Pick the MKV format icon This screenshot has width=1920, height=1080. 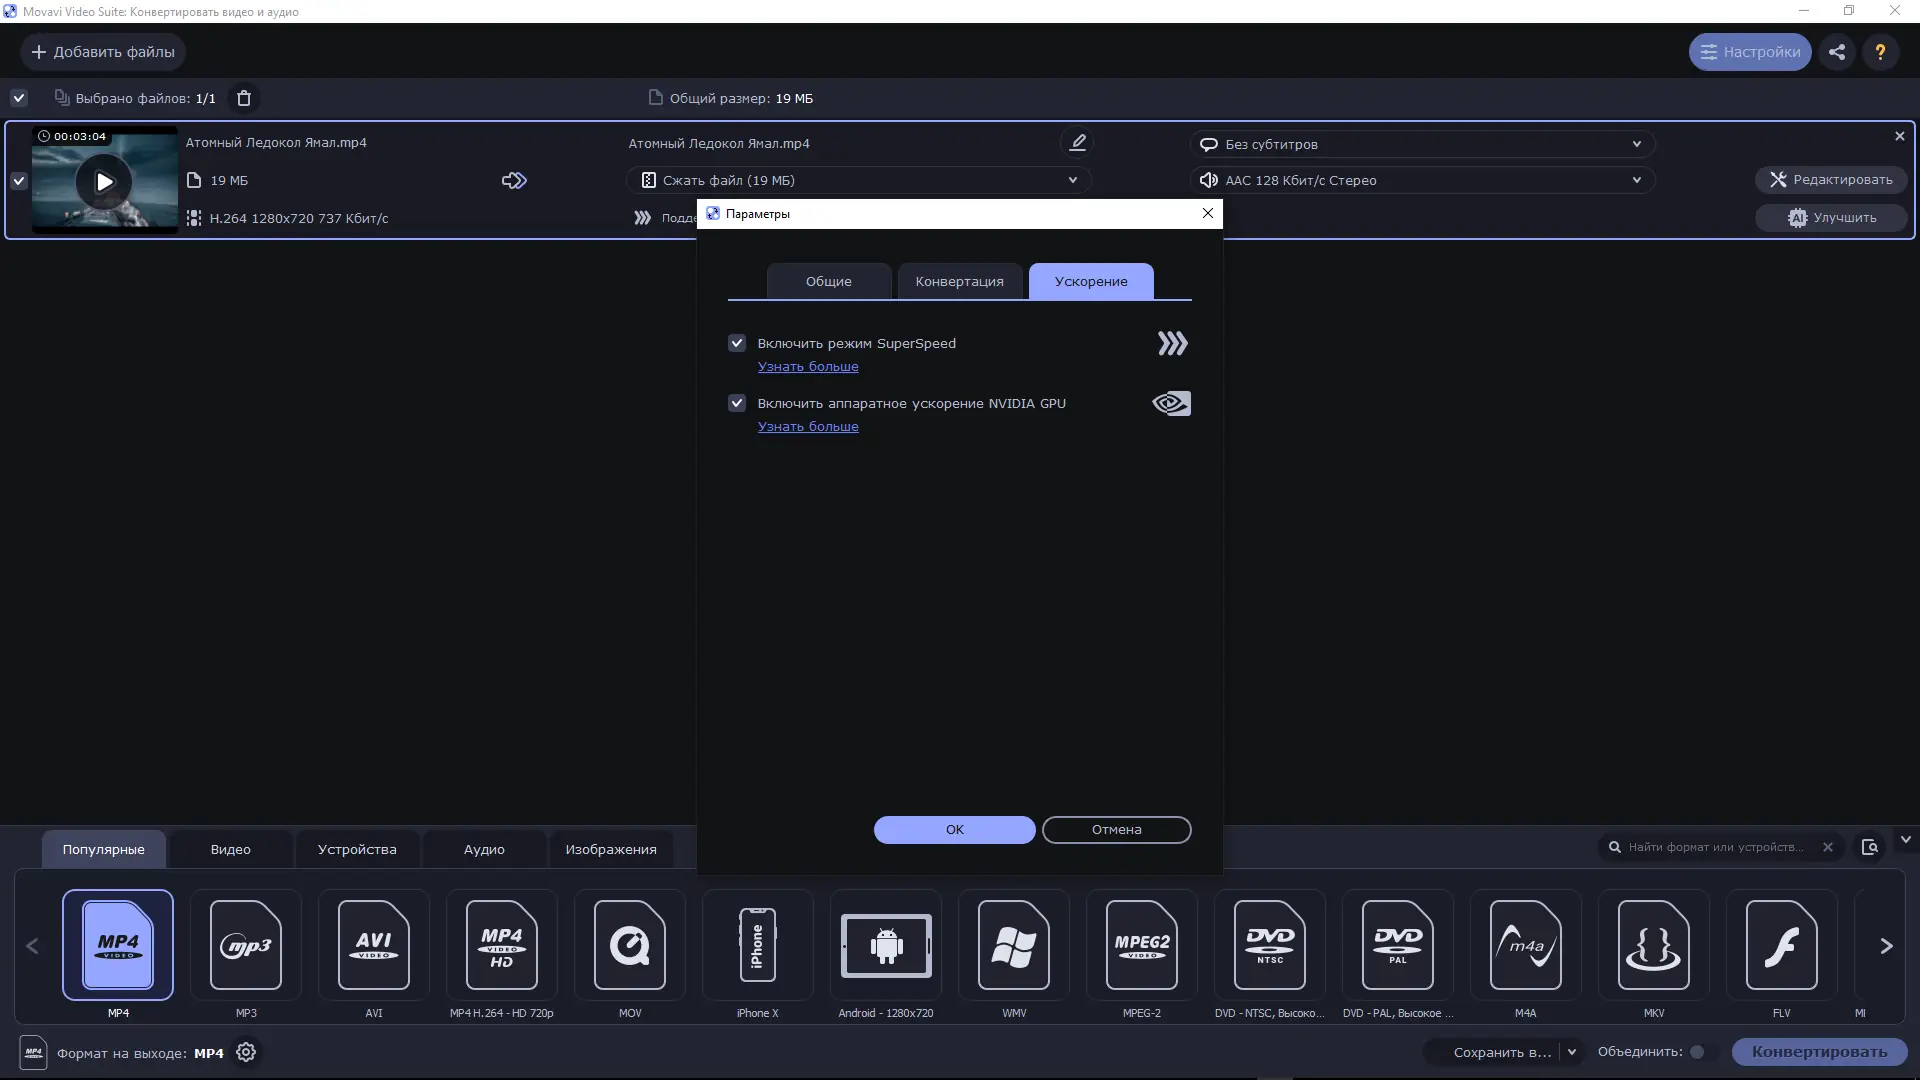[1653, 945]
